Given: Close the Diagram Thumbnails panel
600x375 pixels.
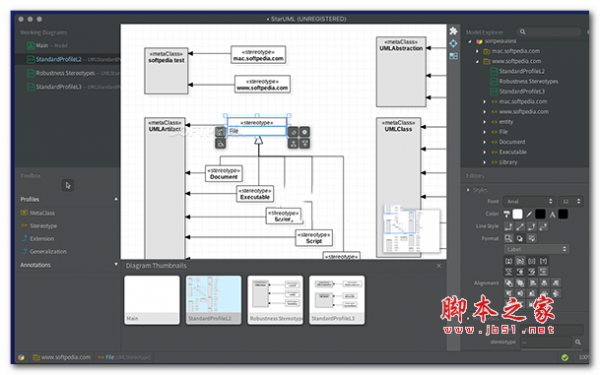Looking at the screenshot, I should point(439,266).
